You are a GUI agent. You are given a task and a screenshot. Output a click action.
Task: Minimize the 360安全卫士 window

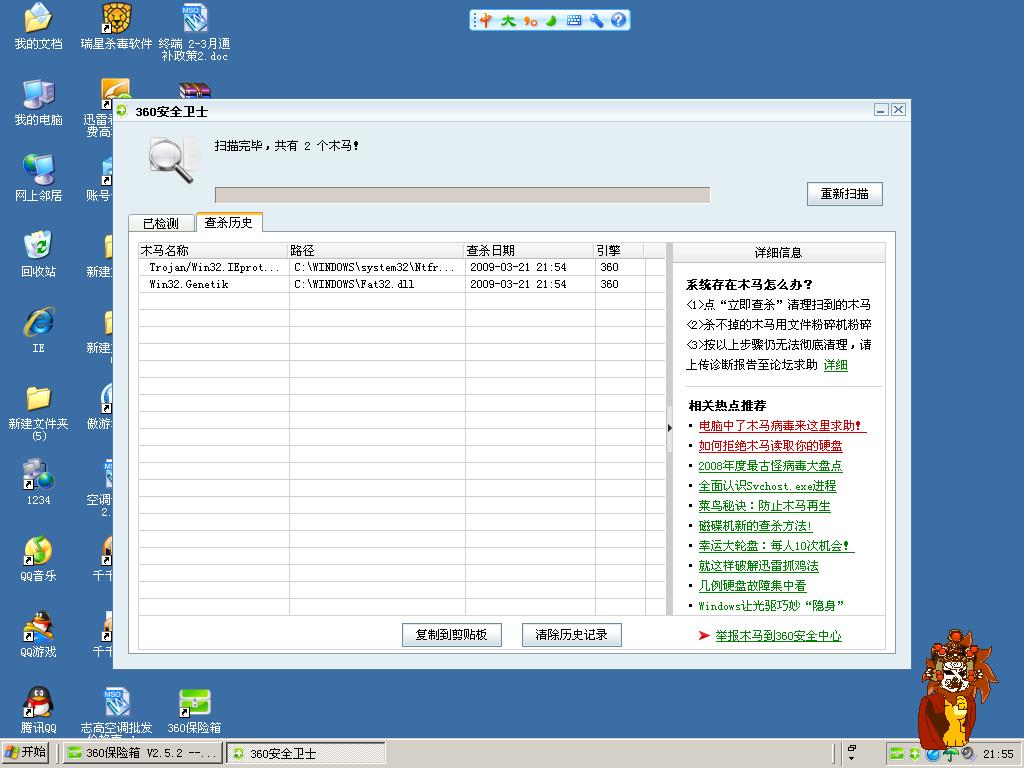pyautogui.click(x=881, y=110)
